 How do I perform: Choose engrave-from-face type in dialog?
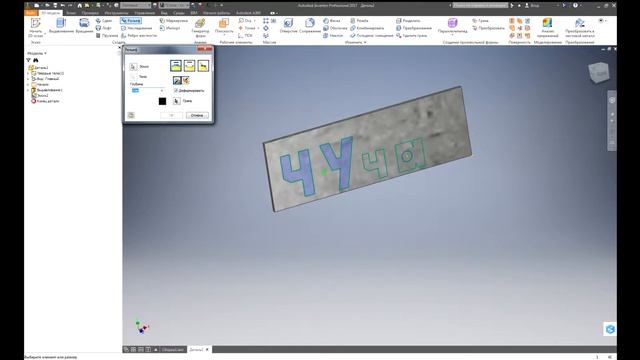click(189, 66)
